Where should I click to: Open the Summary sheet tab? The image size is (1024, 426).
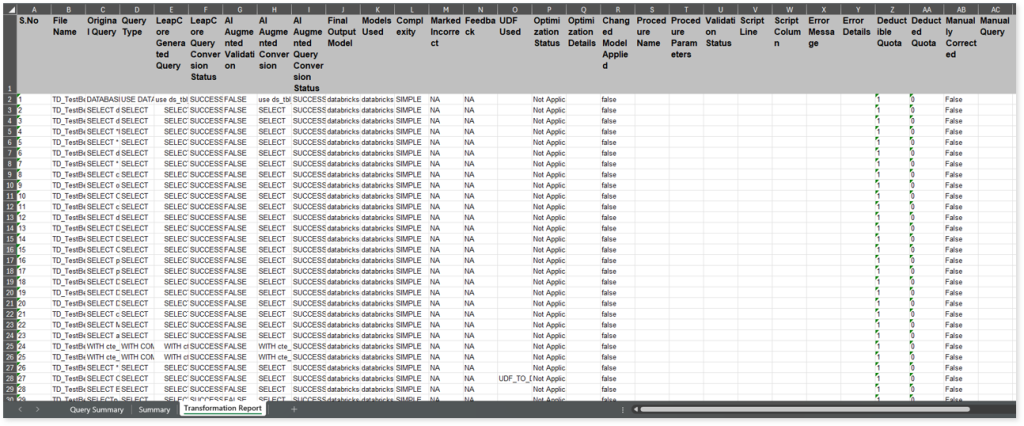click(x=154, y=410)
